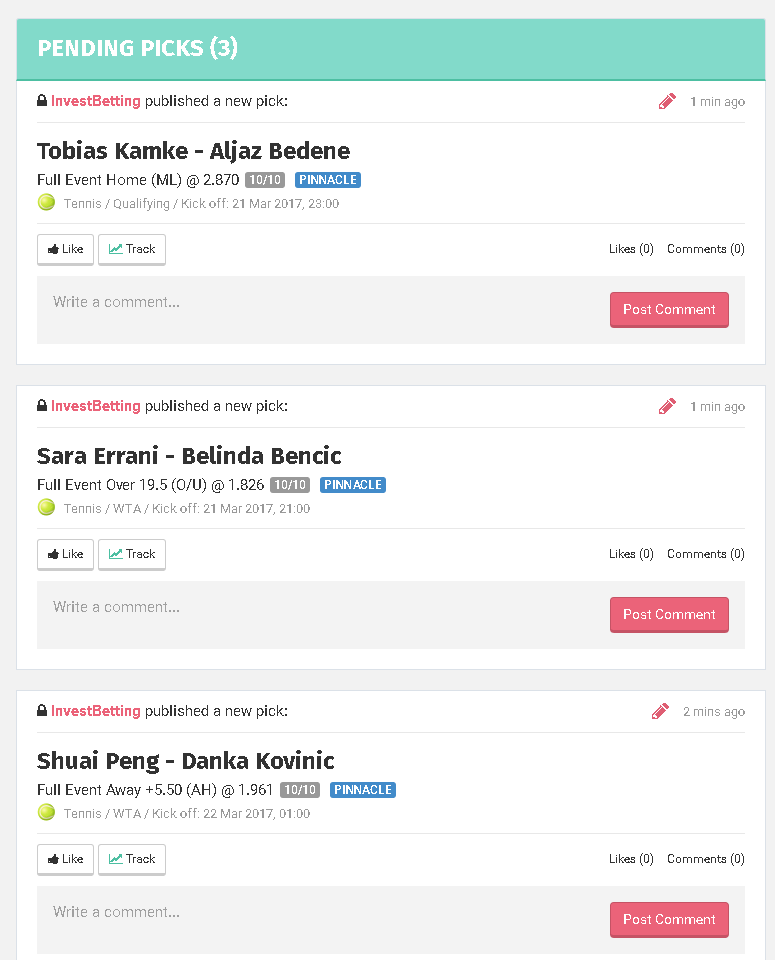Click PINNACLE badge on Errani-Bencic pick
The width and height of the screenshot is (775, 960).
353,485
